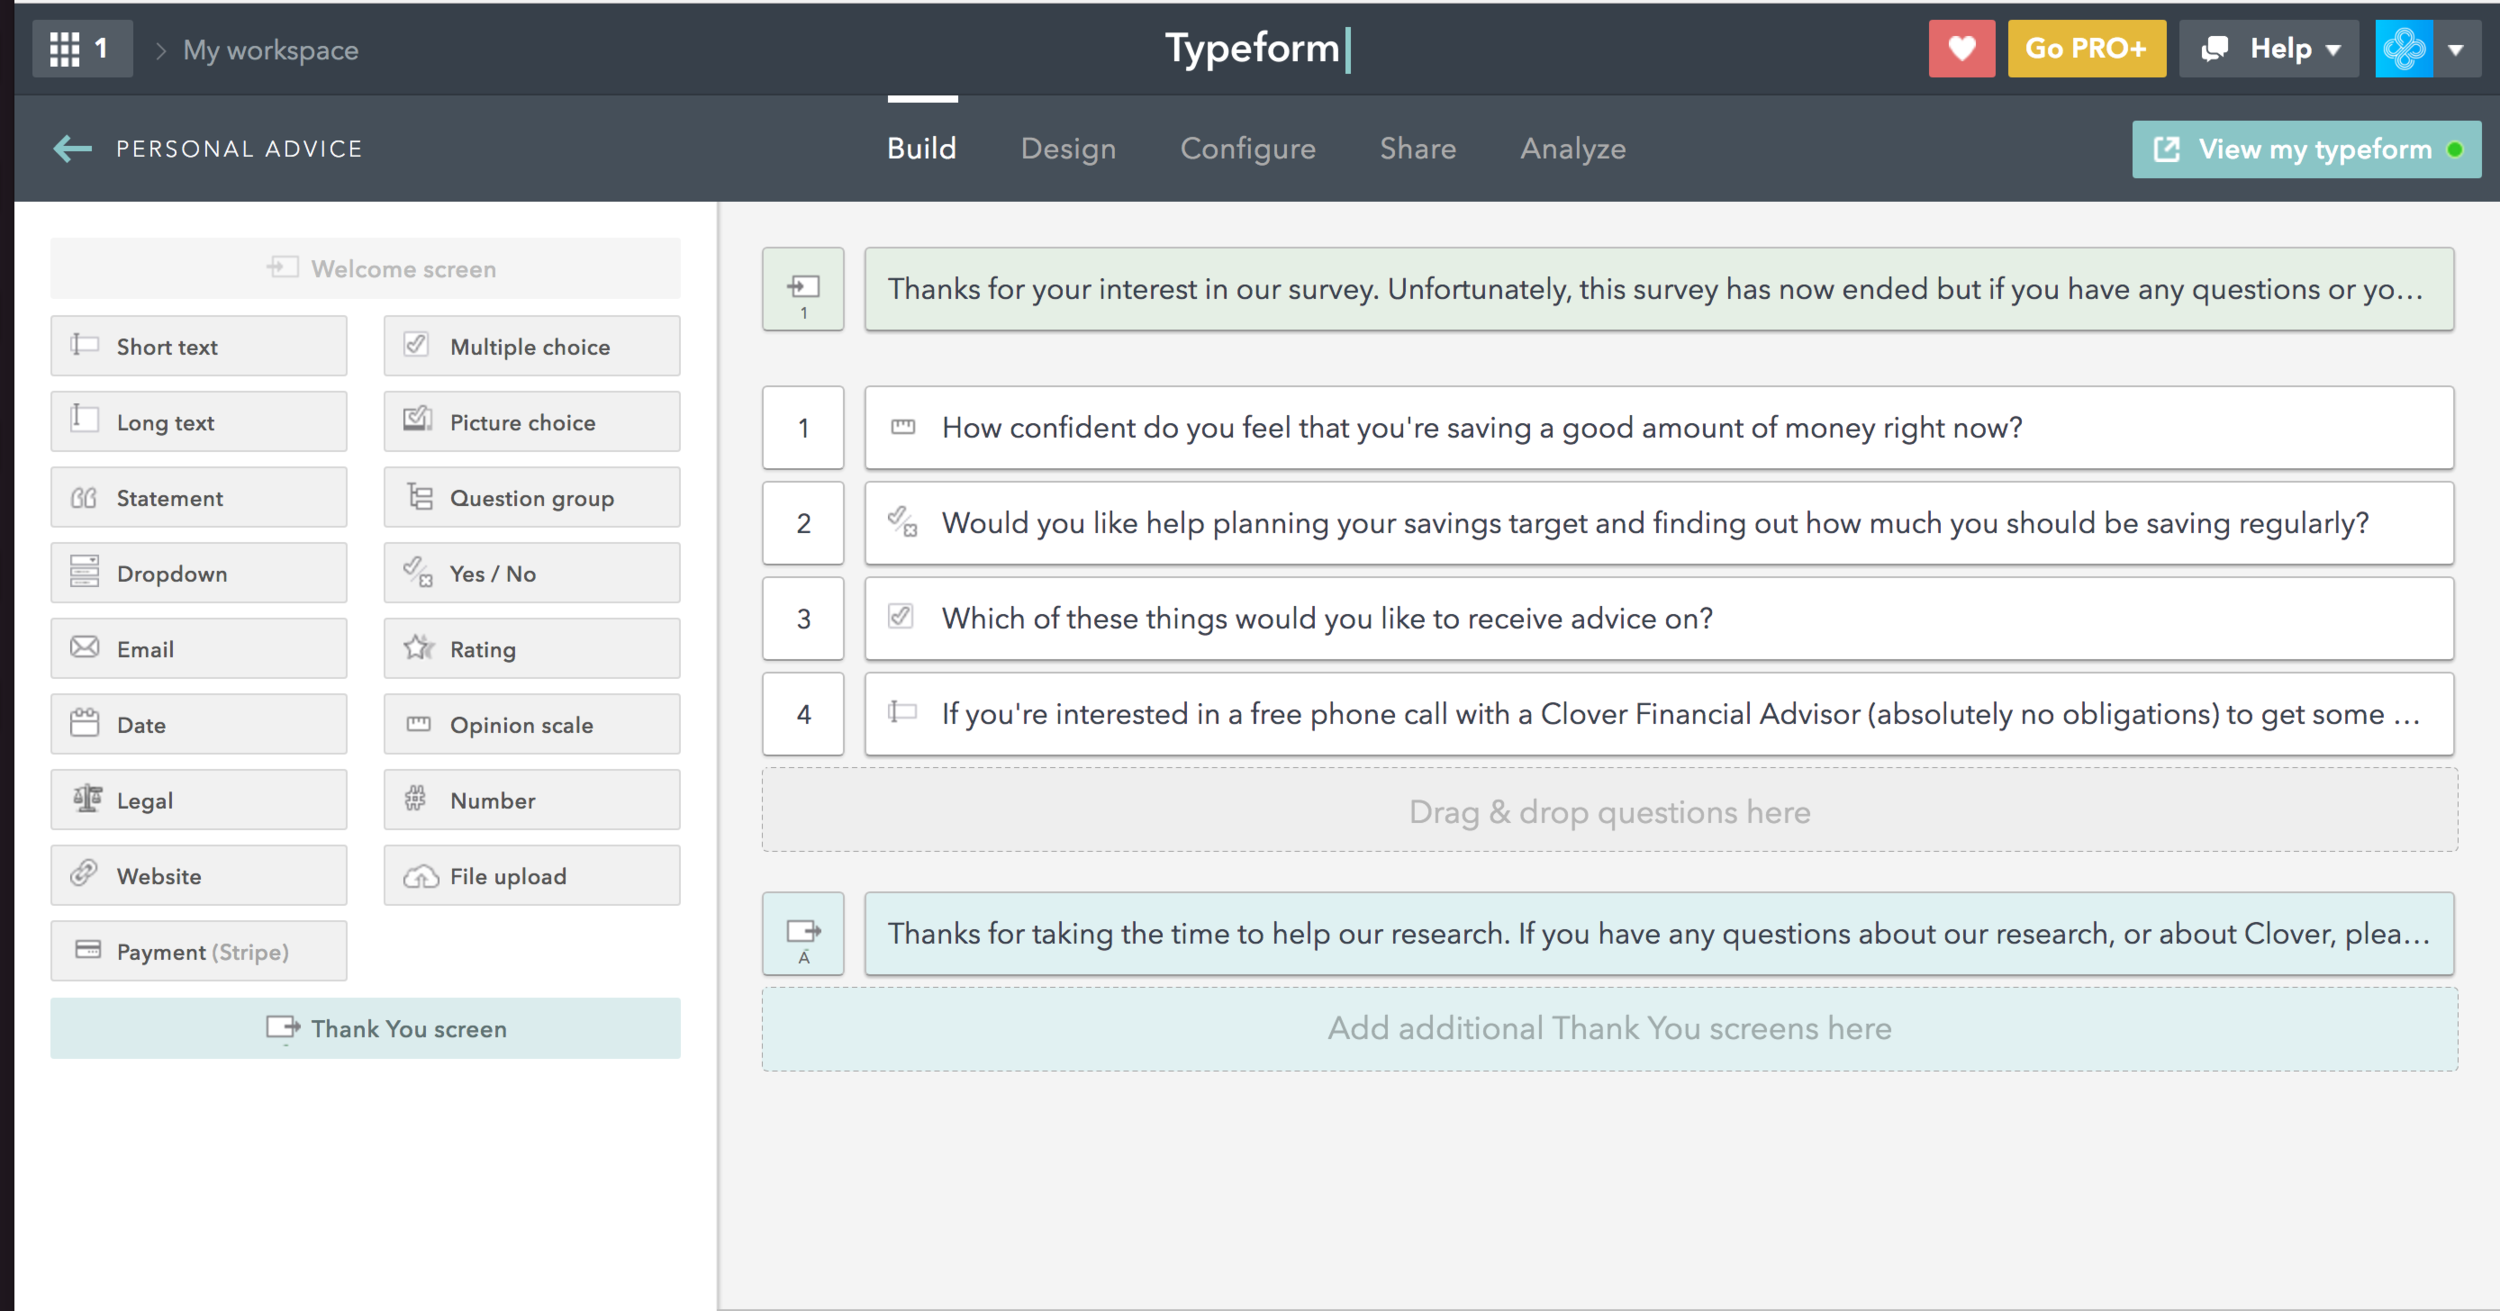Open the apps grid icon
The image size is (2500, 1311).
[x=65, y=49]
